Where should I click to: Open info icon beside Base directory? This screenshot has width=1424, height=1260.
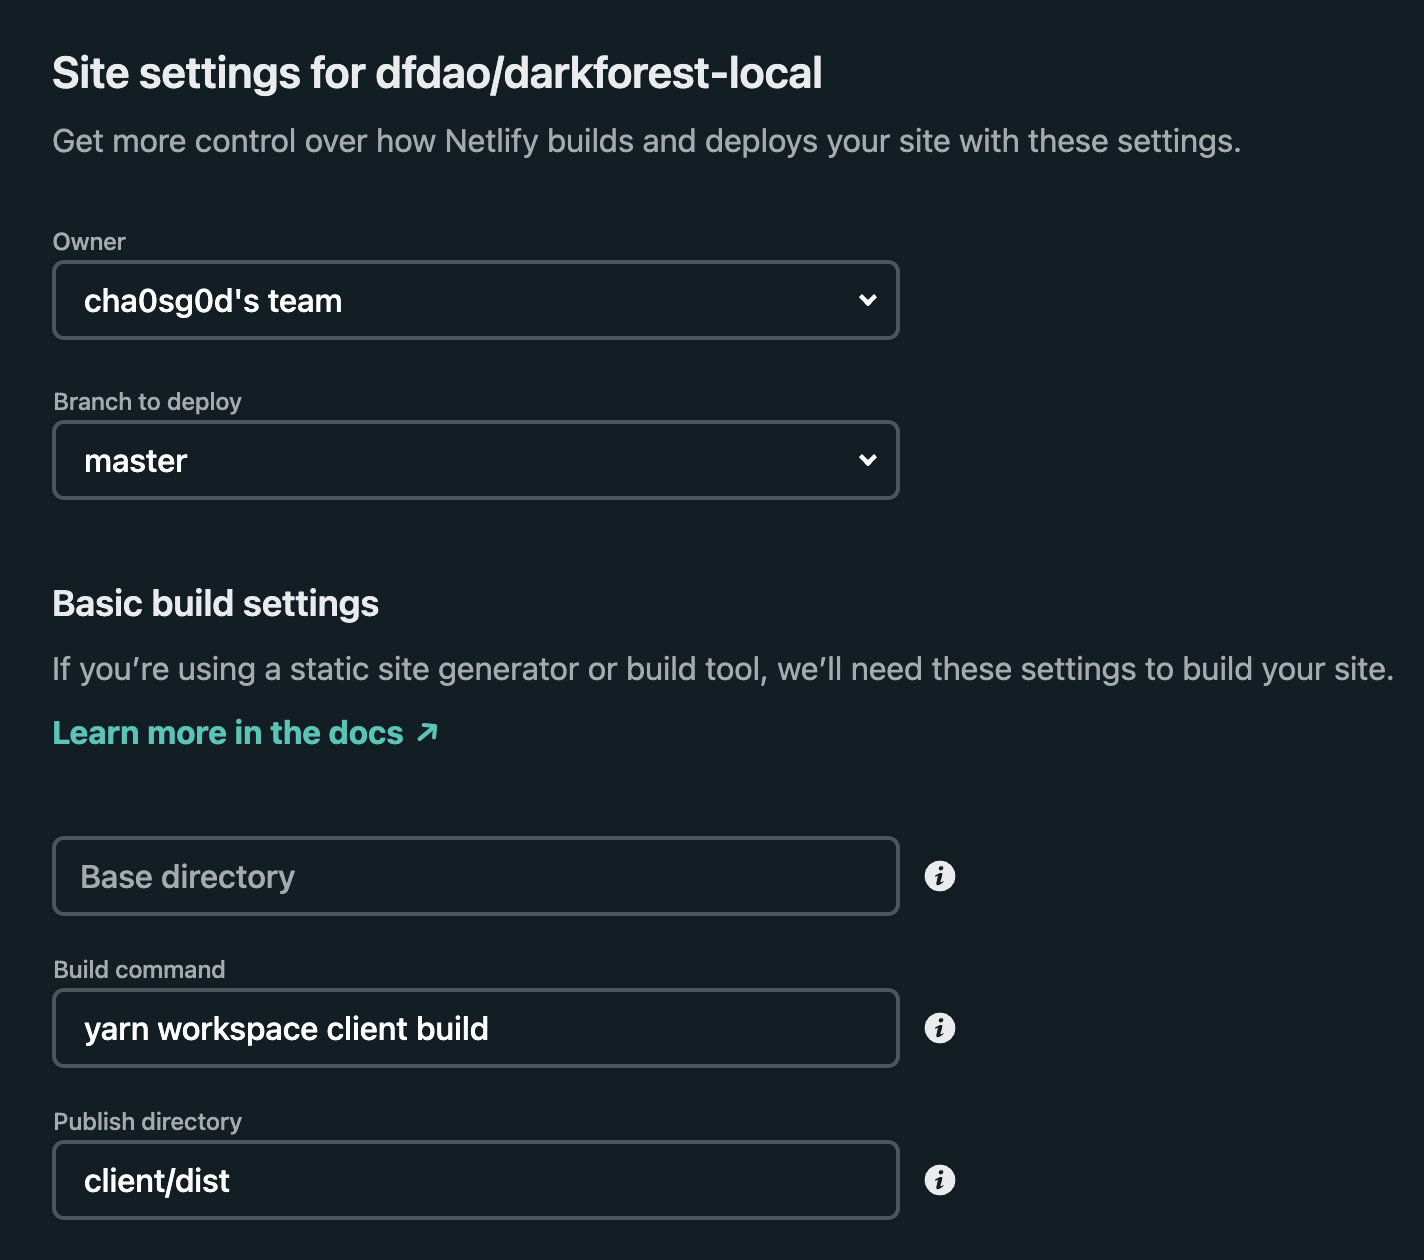[939, 876]
